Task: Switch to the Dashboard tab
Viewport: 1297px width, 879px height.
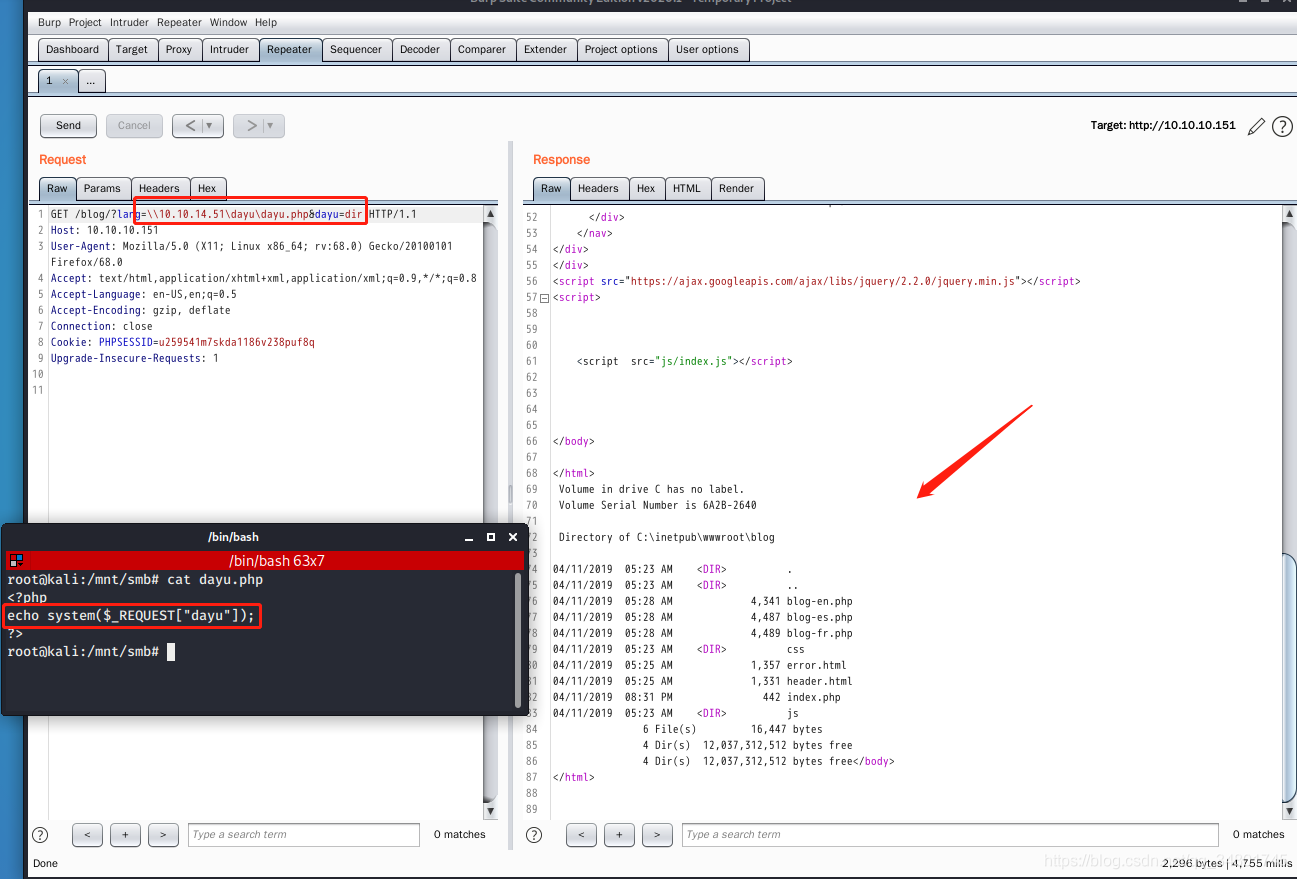Action: [72, 49]
